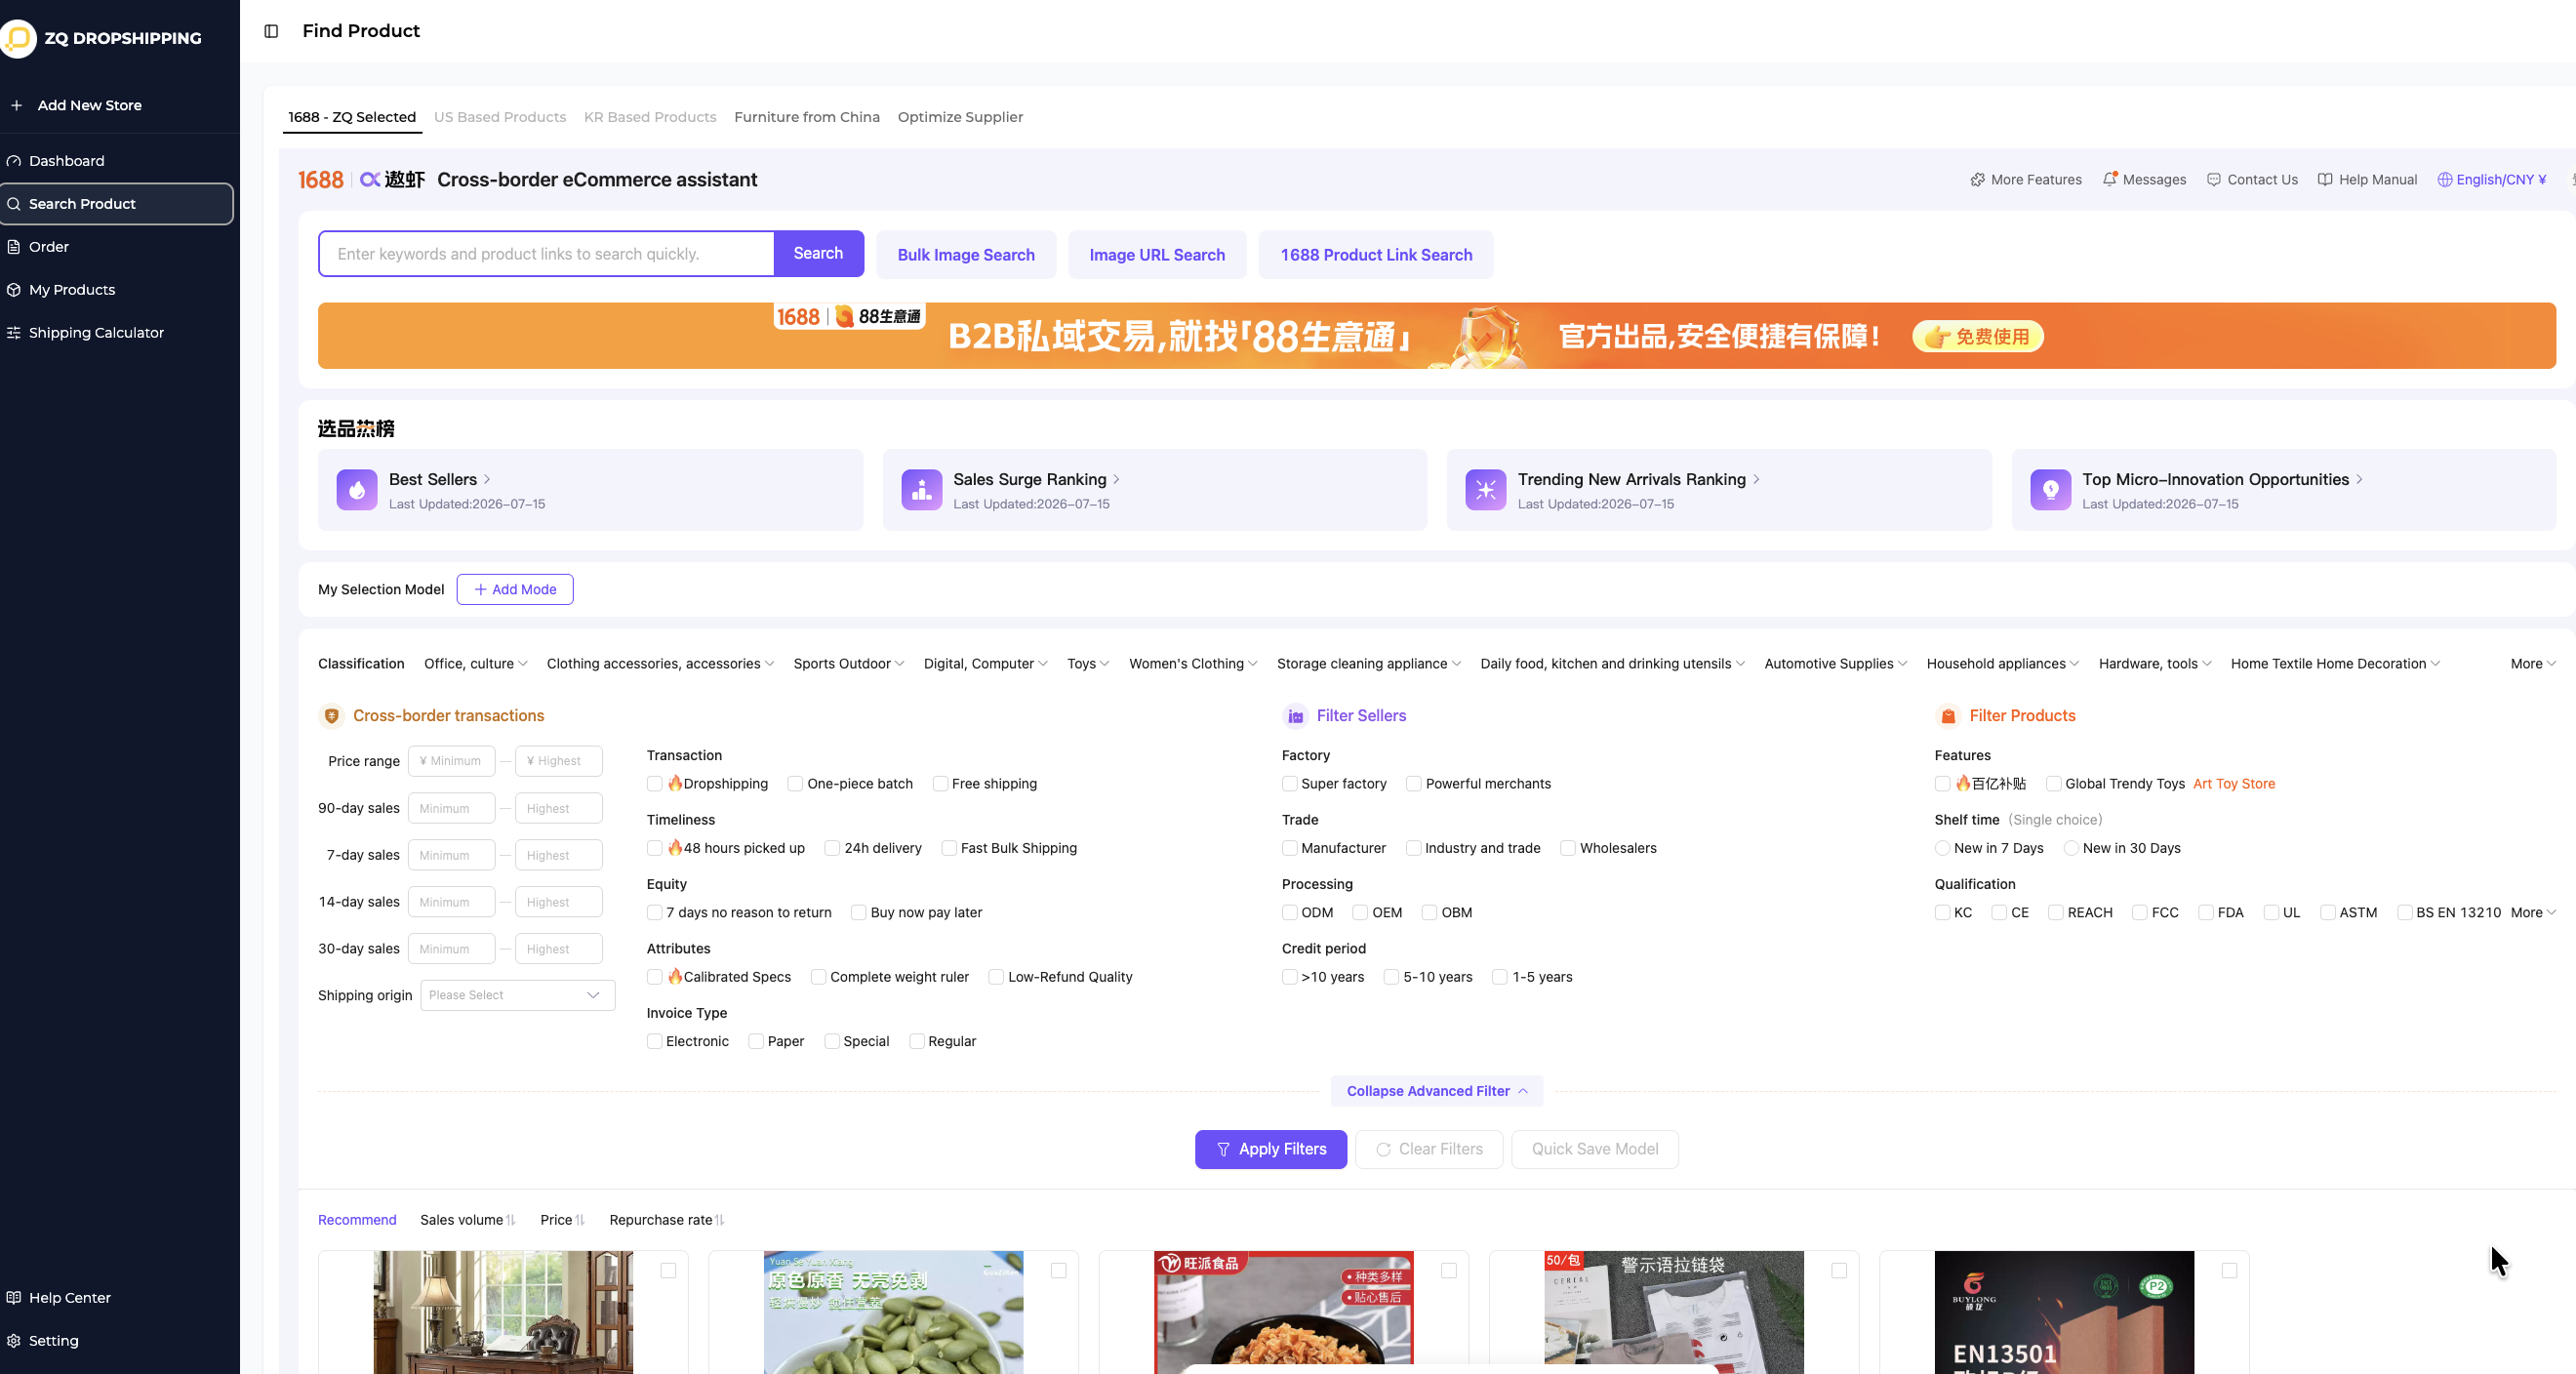Click the Bulk Image Search button
This screenshot has width=2576, height=1374.
tap(965, 255)
